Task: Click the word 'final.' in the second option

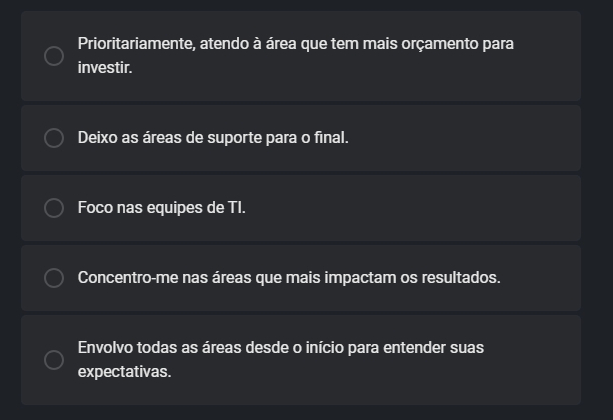Action: 331,138
